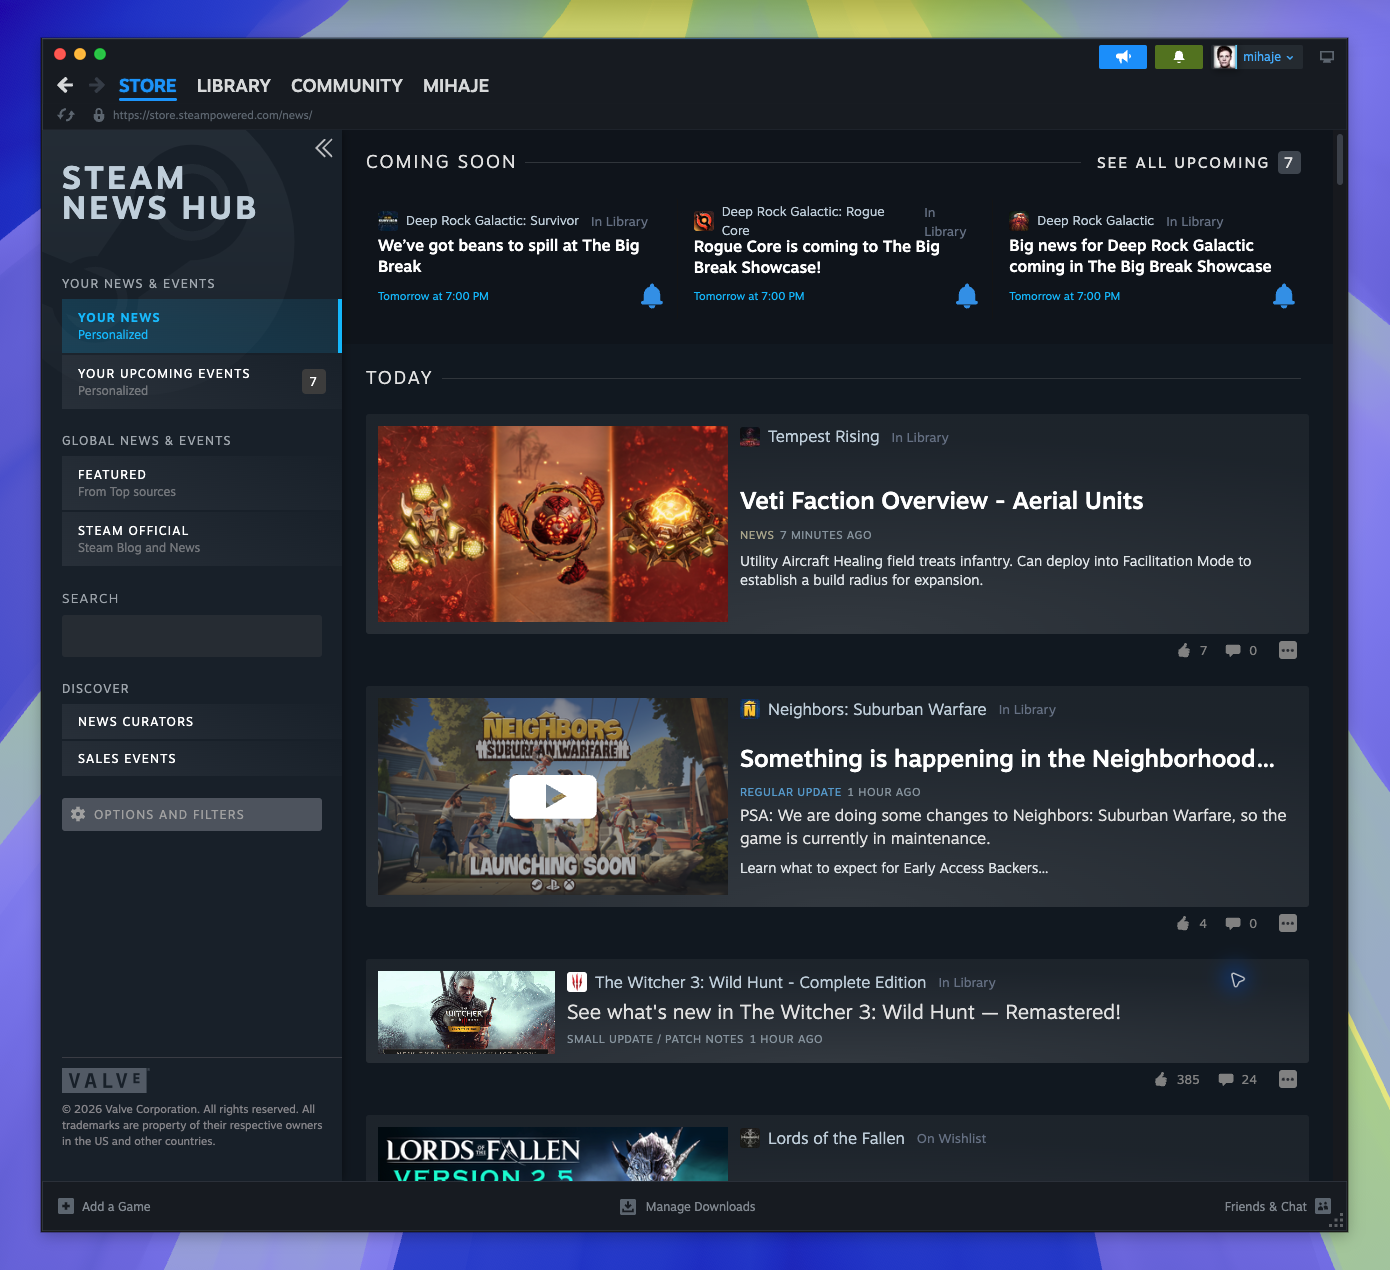Image resolution: width=1390 pixels, height=1270 pixels.
Task: Click the Lords of the Fallen game title
Action: 836,1138
